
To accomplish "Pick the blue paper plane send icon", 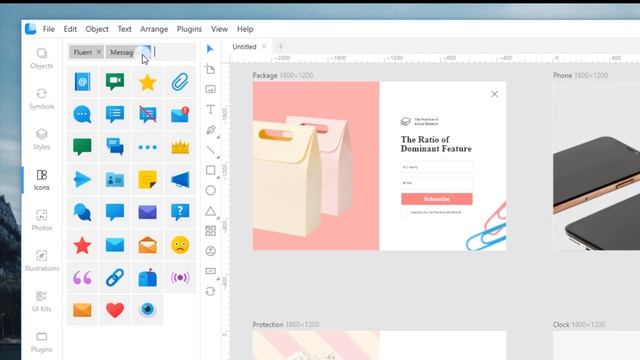I will point(82,180).
